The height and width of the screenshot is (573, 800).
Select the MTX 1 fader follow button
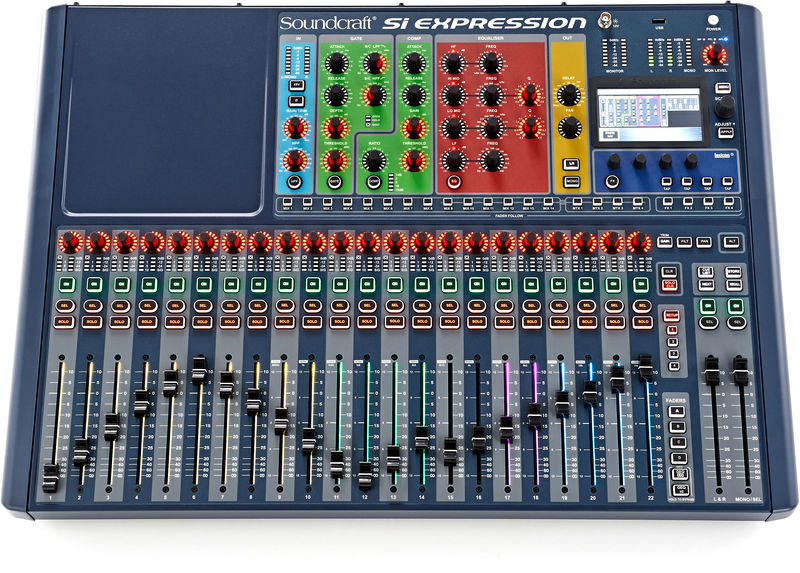pos(578,202)
